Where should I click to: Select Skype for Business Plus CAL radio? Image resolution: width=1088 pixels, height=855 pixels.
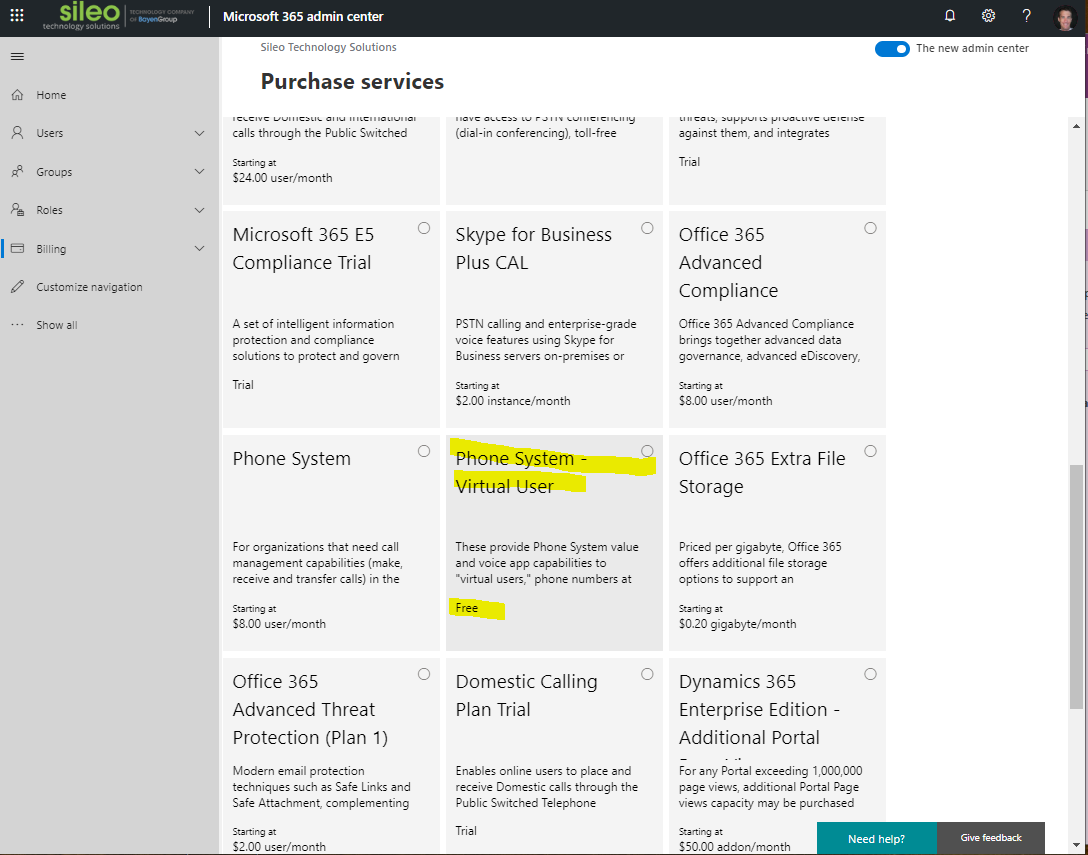647,228
